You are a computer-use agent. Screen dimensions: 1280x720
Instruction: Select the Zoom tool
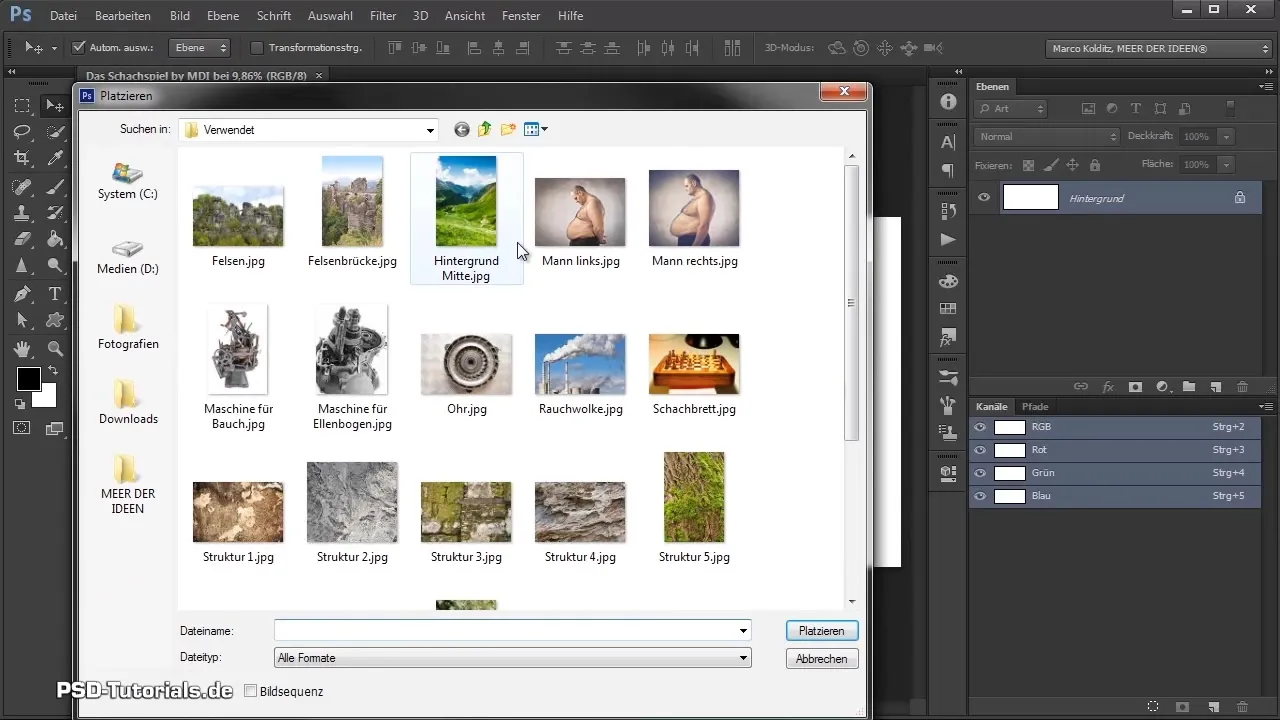tap(55, 349)
